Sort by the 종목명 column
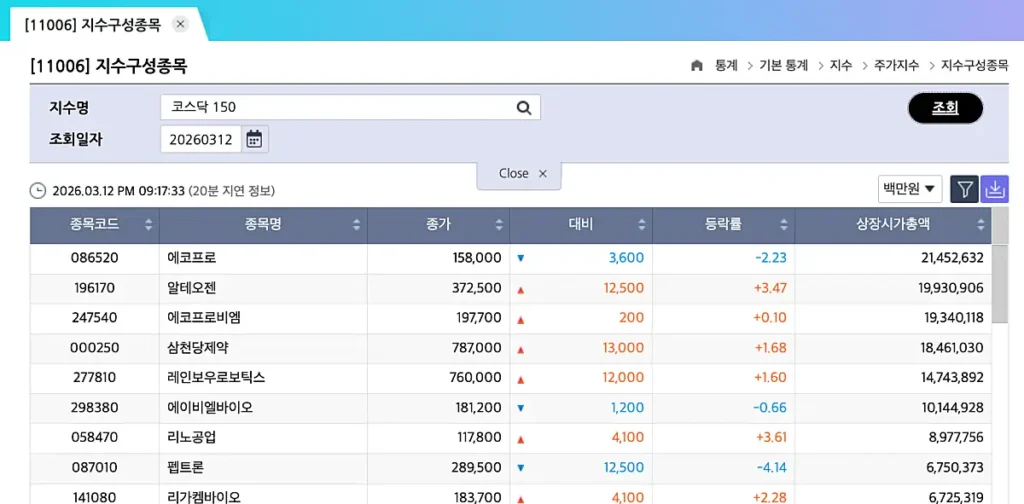Screen dimensions: 1024x504 click(x=356, y=225)
